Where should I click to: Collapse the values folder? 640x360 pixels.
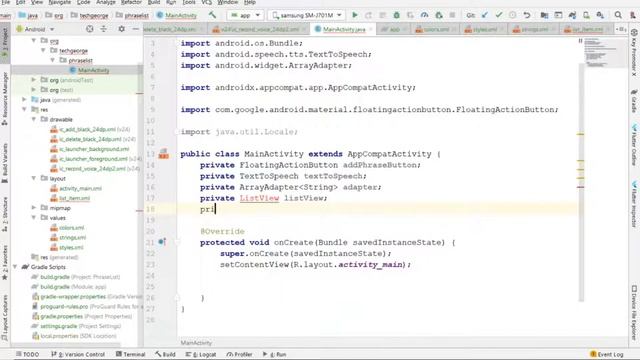pyautogui.click(x=33, y=218)
